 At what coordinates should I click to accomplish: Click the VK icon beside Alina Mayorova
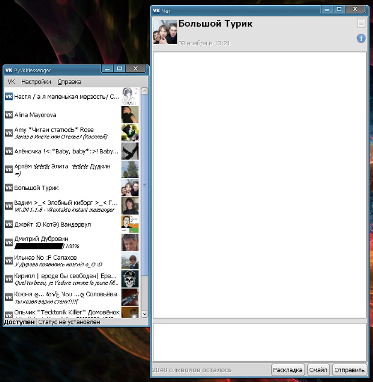click(x=9, y=115)
